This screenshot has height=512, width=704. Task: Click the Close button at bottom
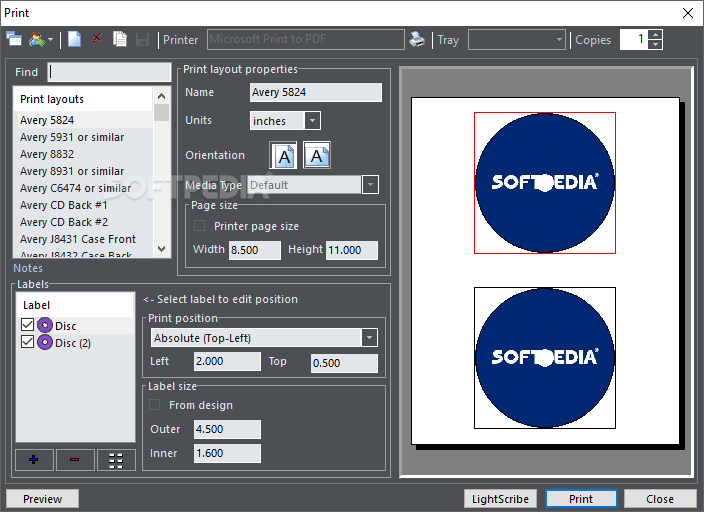coord(660,499)
